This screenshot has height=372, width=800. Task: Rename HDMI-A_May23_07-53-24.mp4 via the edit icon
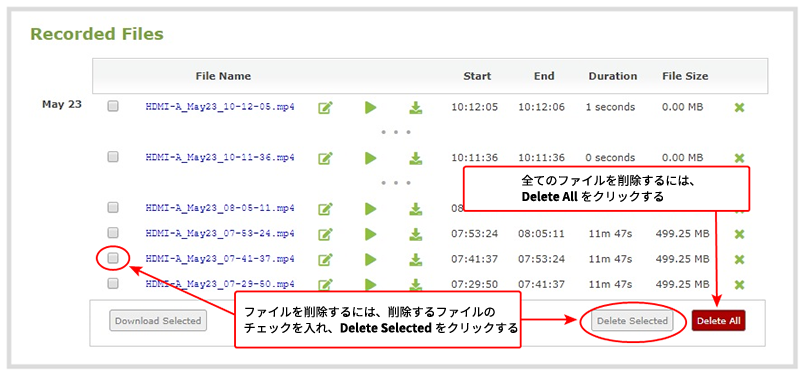point(325,234)
